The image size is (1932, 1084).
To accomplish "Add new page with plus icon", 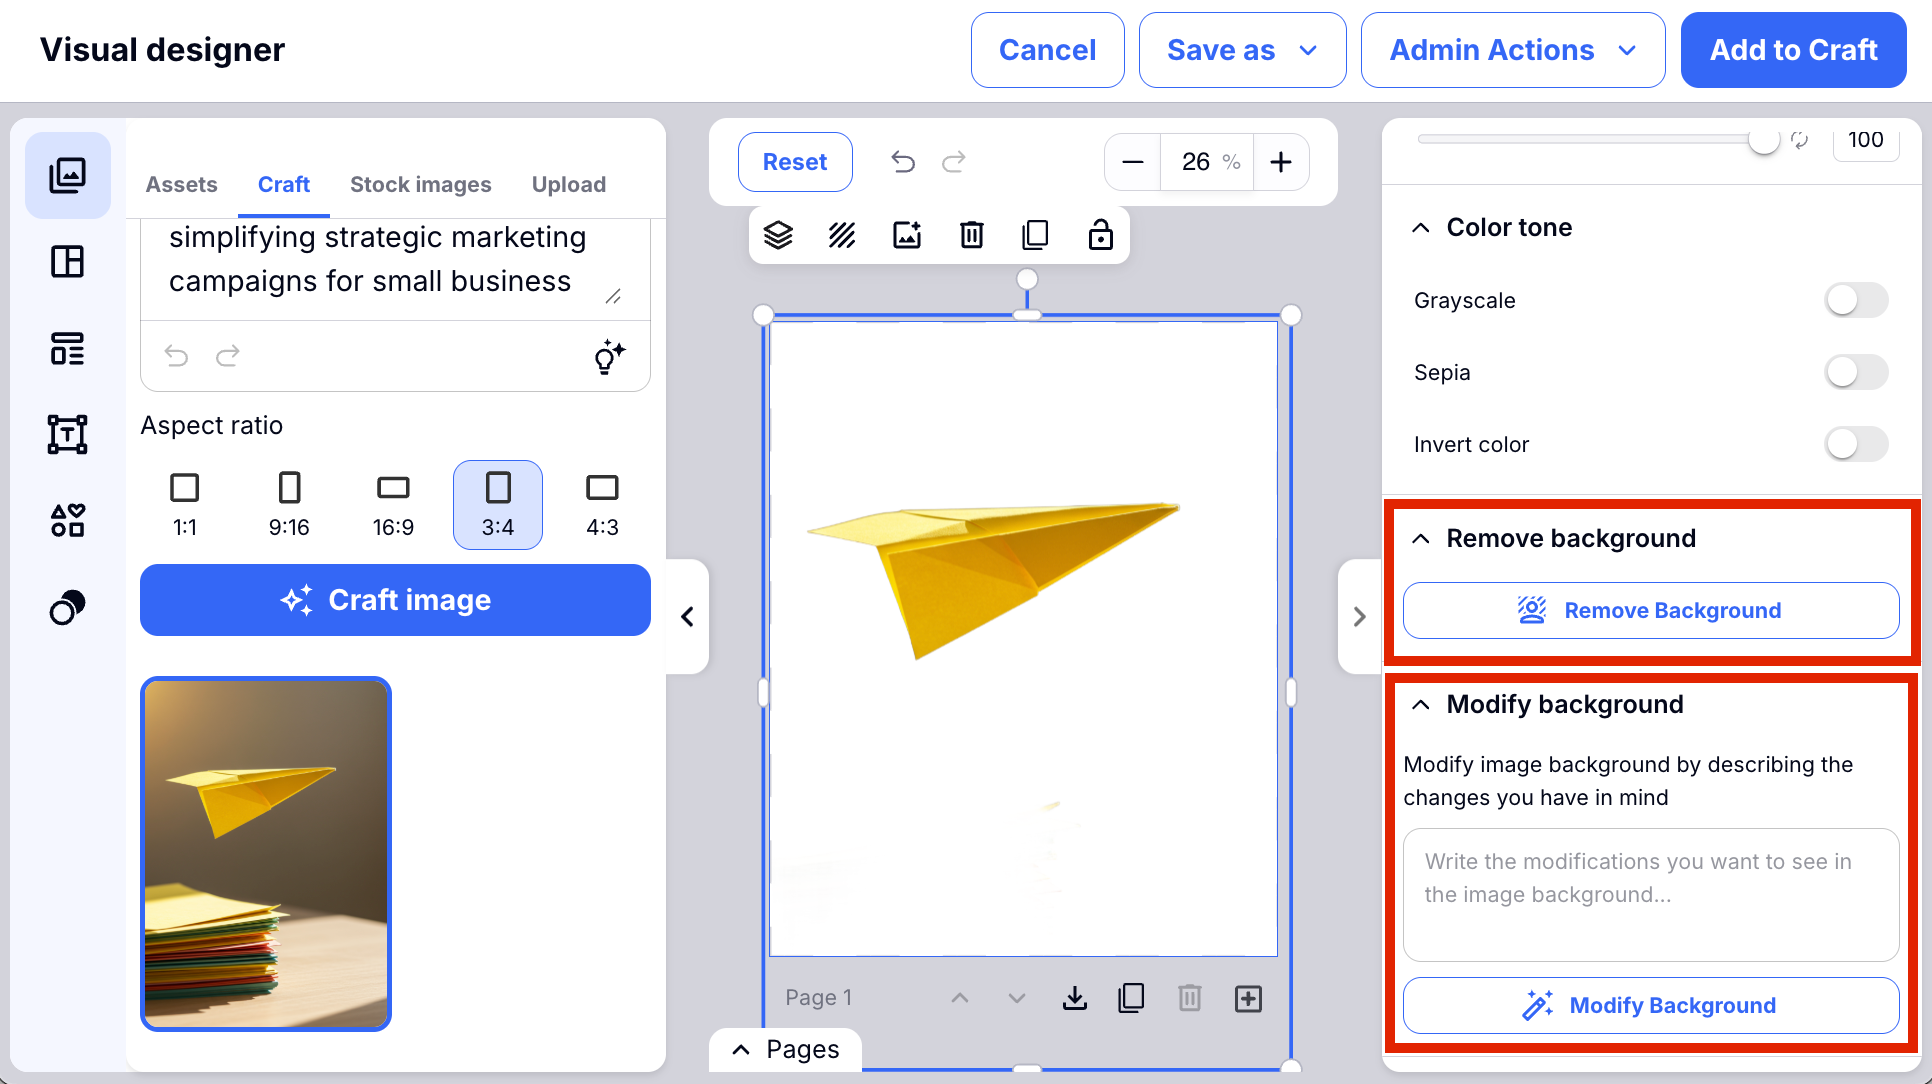I will tap(1248, 998).
